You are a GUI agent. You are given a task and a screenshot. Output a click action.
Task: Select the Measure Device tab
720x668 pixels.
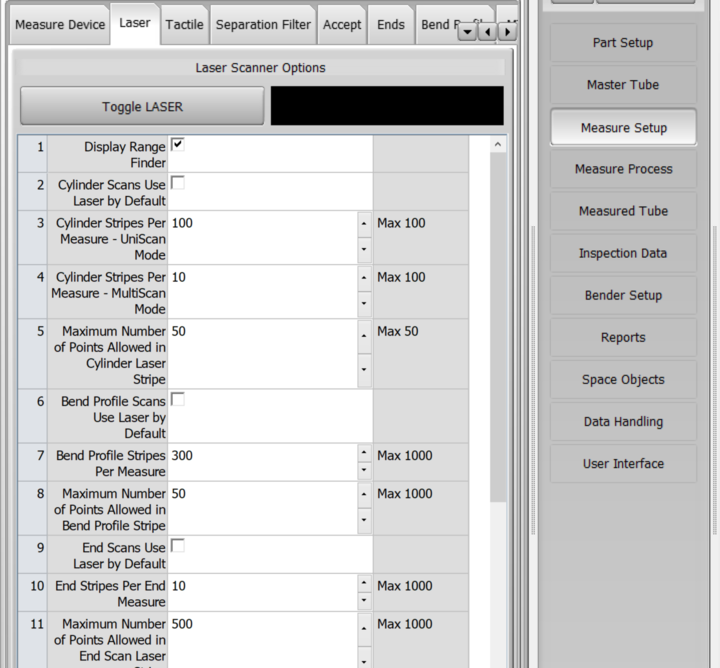(59, 25)
